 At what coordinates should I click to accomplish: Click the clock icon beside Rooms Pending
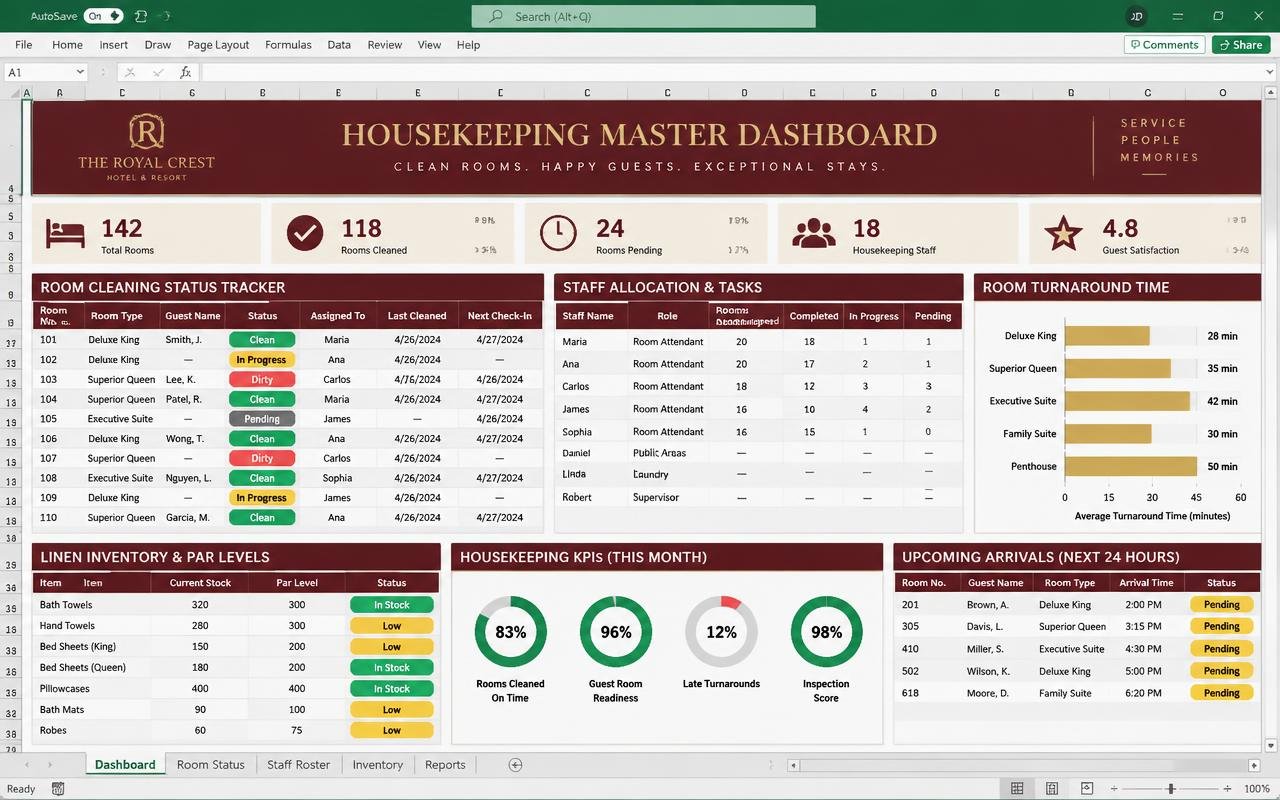558,233
